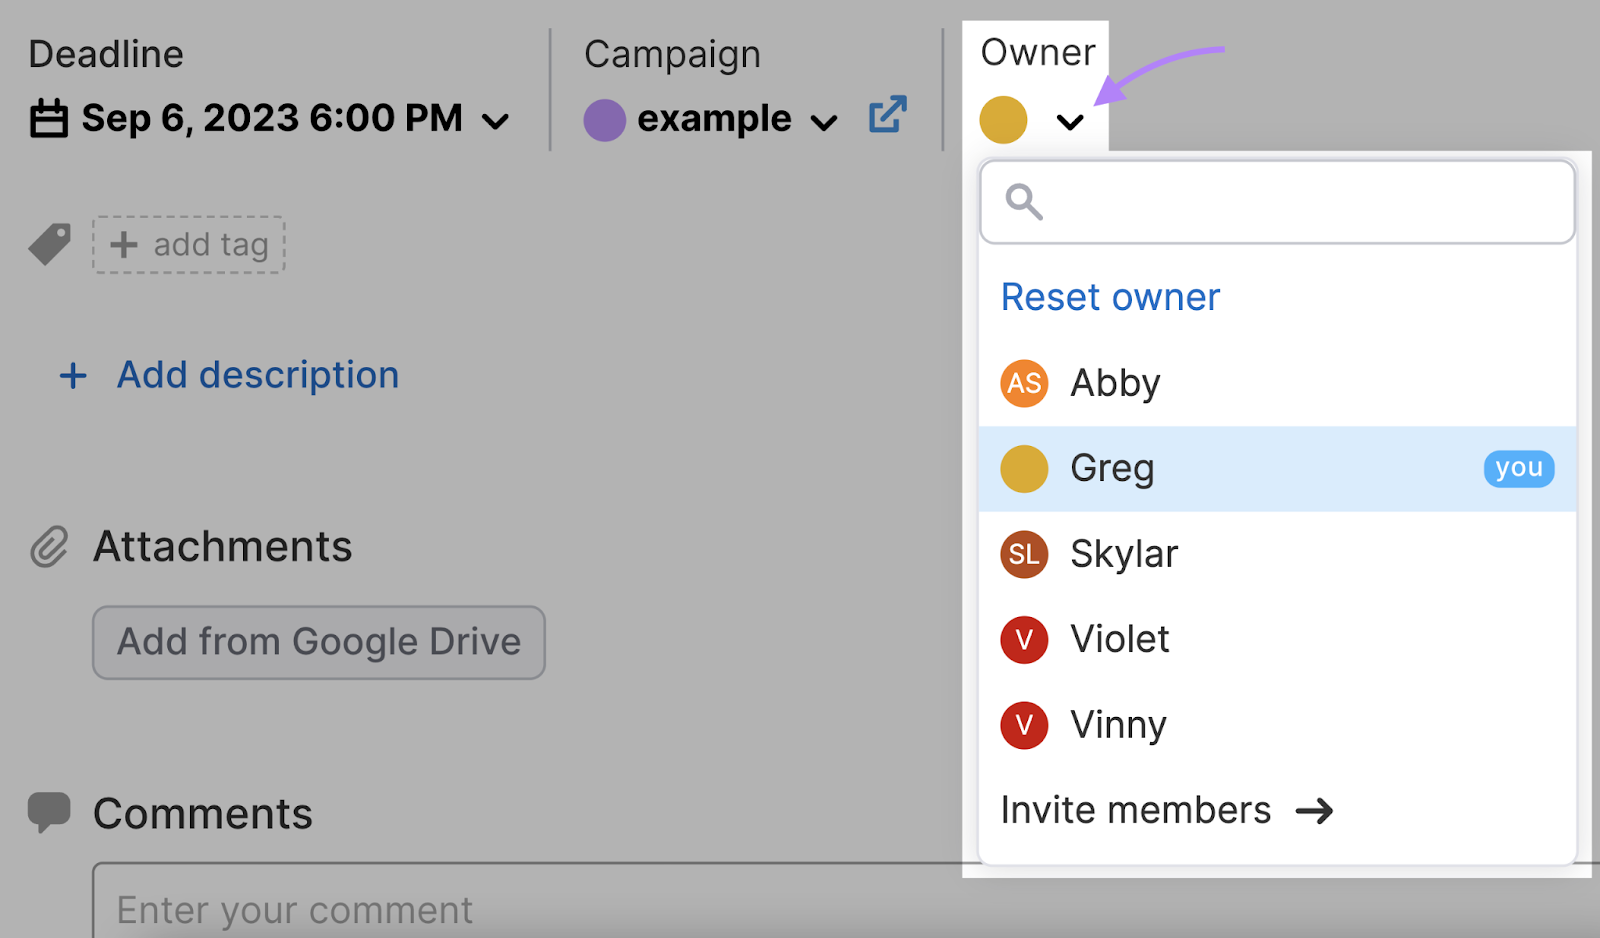Click Violet's V avatar
The height and width of the screenshot is (938, 1600).
pos(1024,639)
